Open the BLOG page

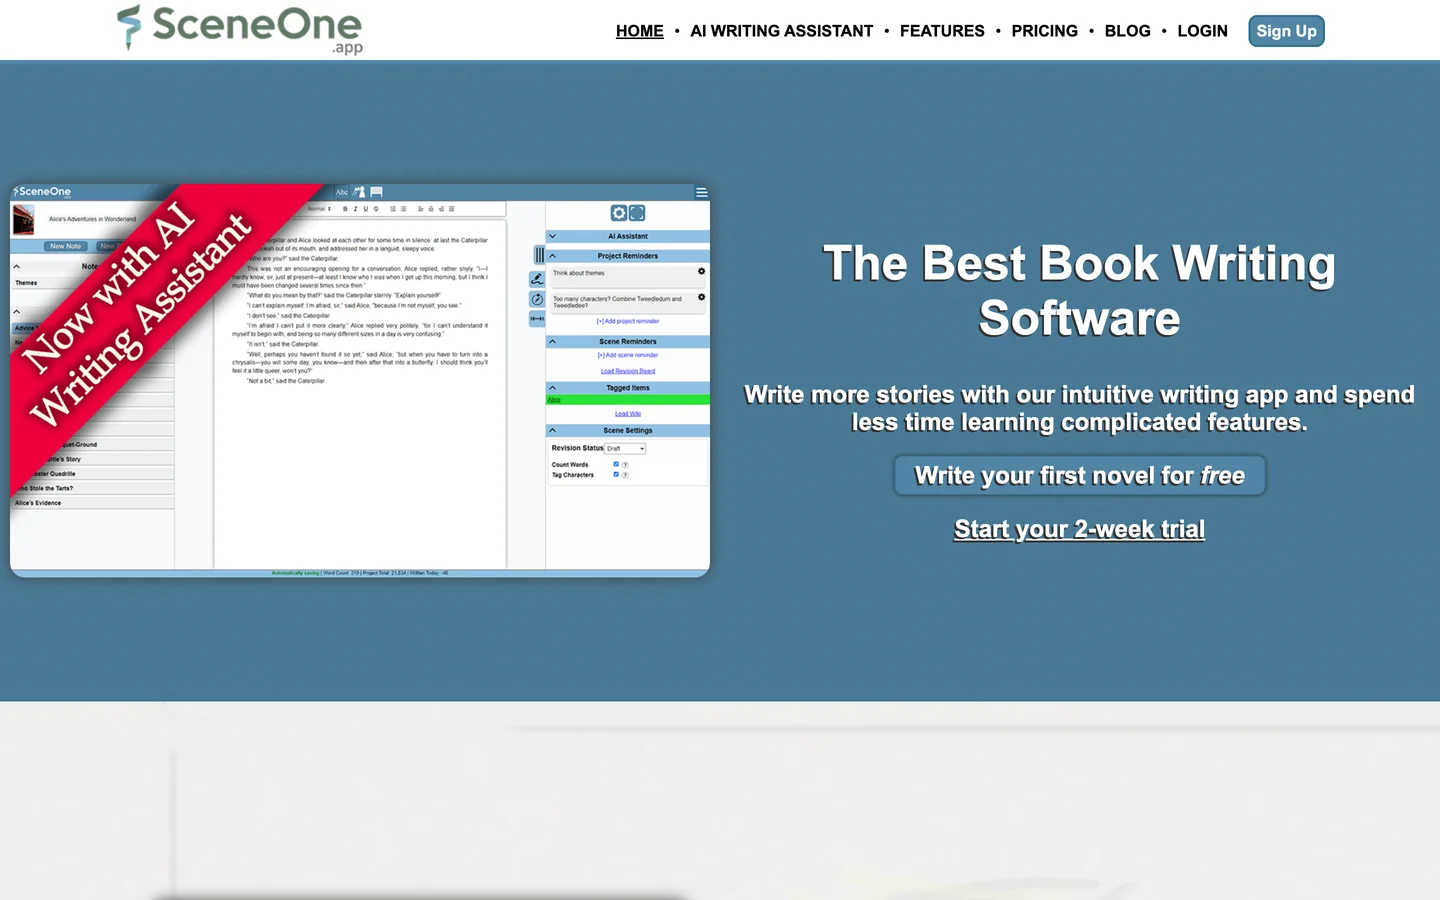pos(1127,31)
